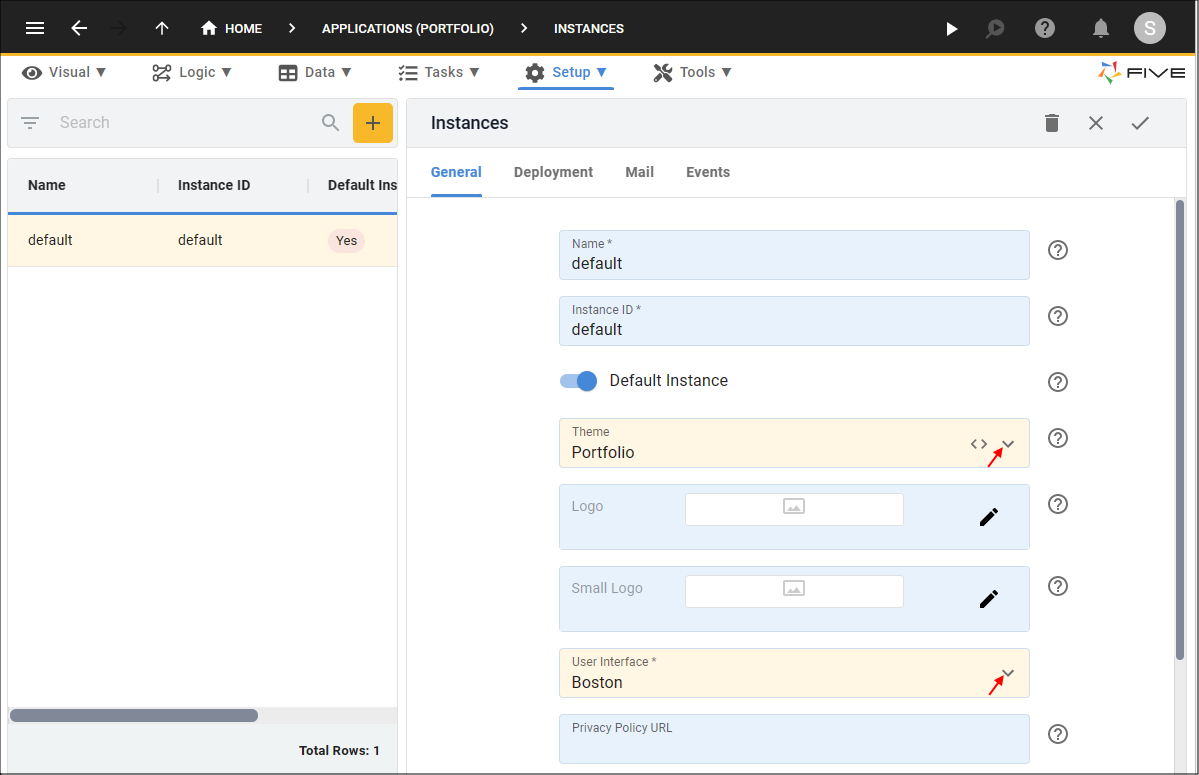Click the Instance ID input field
This screenshot has width=1199, height=775.
pos(794,321)
